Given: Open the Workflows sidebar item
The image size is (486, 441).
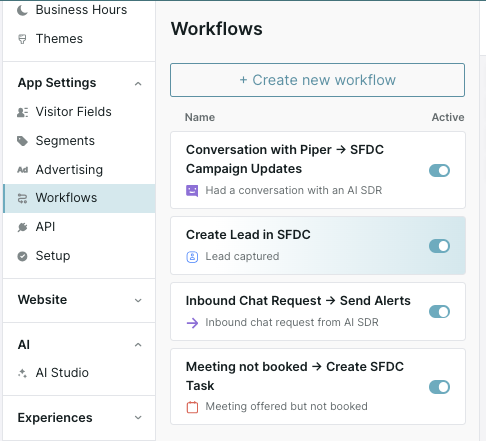Looking at the screenshot, I should coord(79,198).
